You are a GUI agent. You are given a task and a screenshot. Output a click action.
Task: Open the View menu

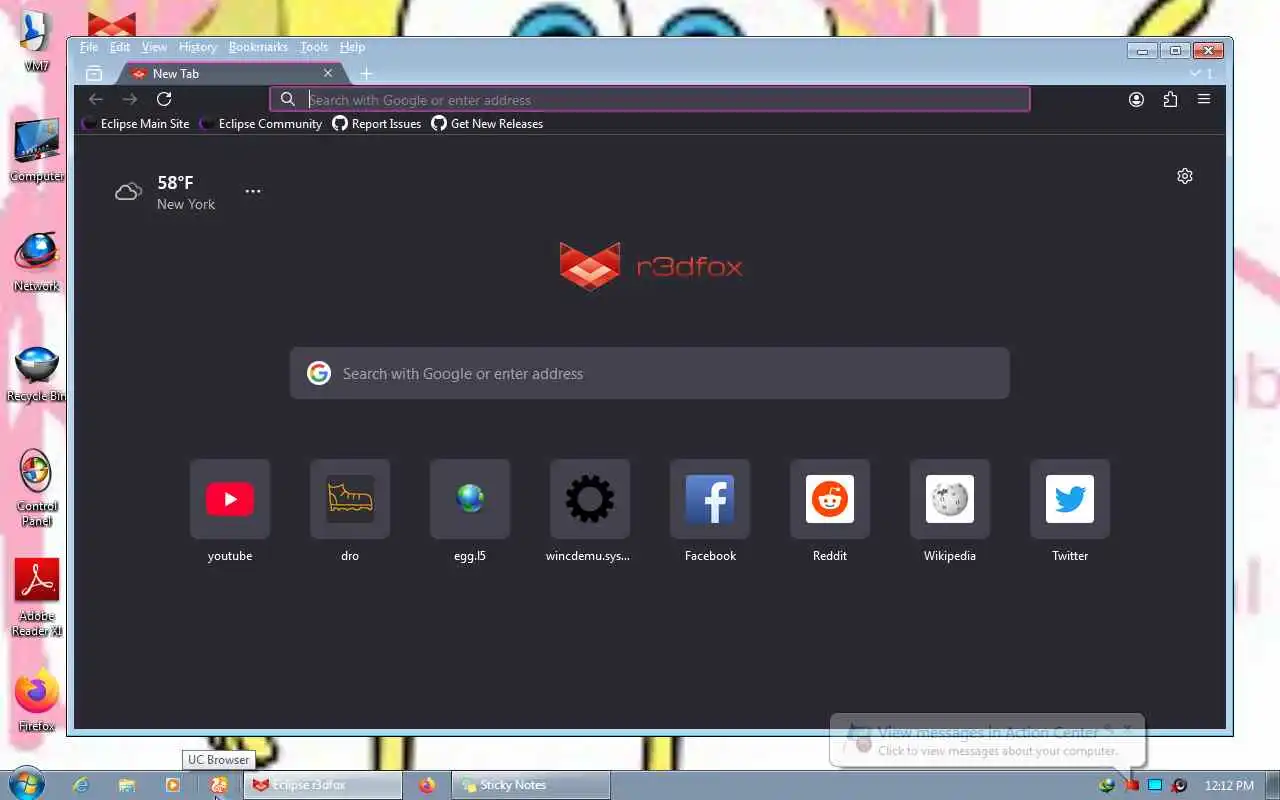[154, 47]
